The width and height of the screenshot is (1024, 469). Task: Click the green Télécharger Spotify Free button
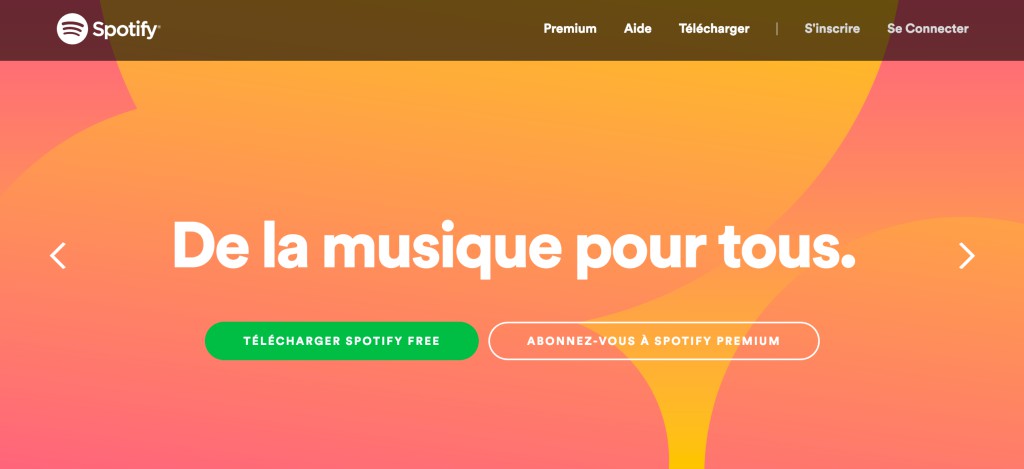[342, 341]
